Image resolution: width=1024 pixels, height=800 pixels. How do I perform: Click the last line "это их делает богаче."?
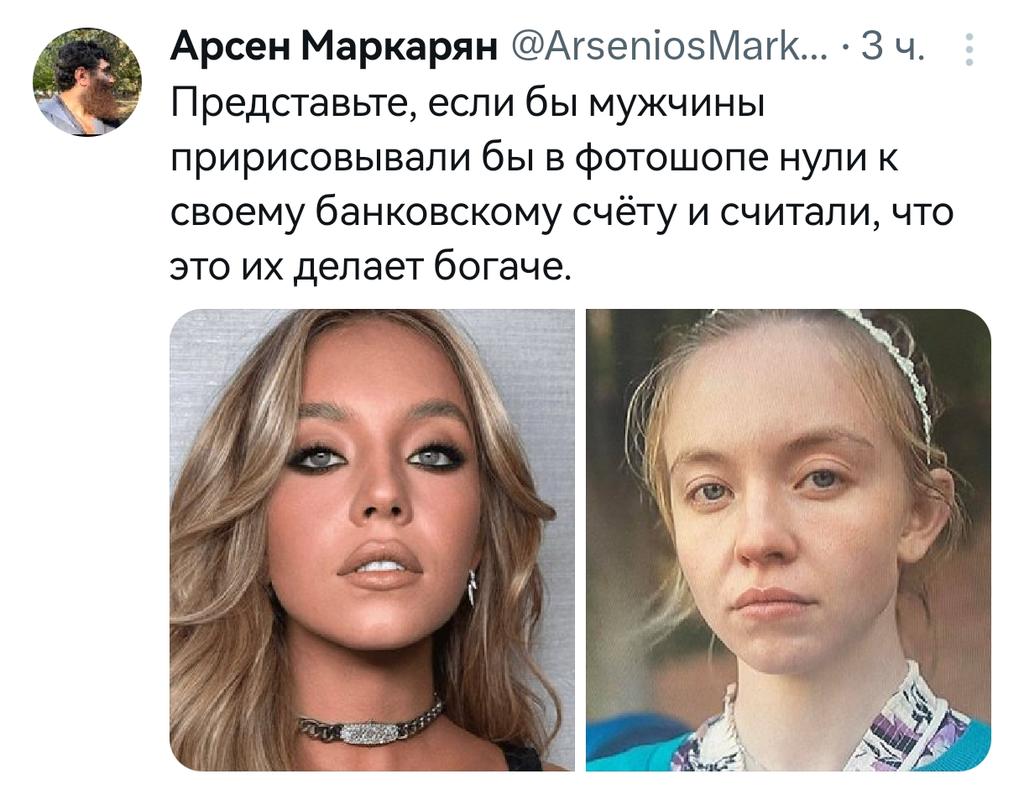point(371,267)
